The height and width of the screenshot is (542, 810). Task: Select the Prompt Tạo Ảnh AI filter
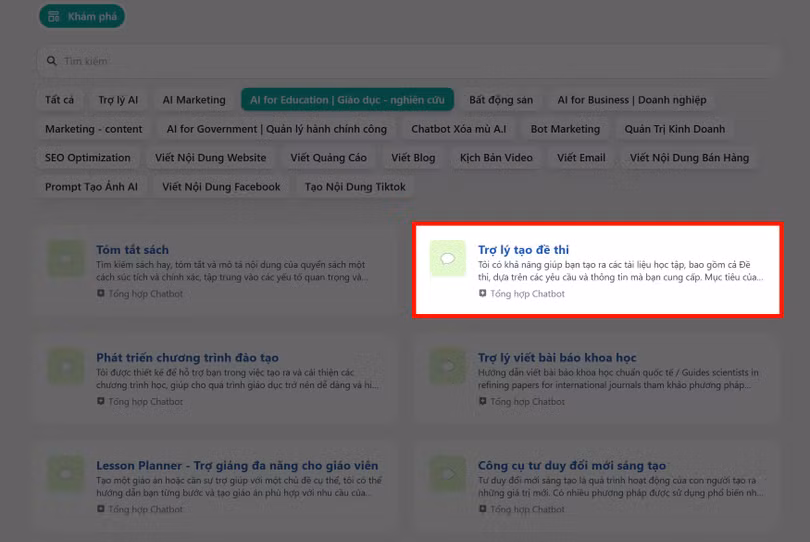(x=91, y=187)
